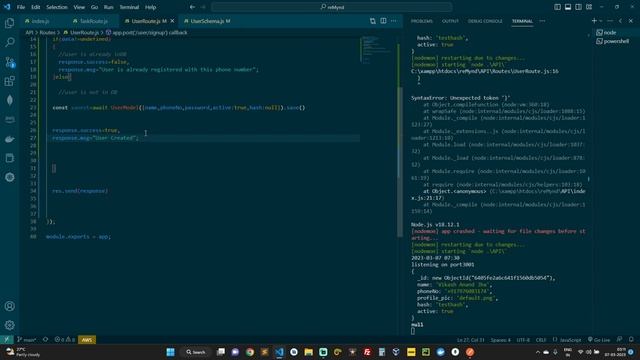This screenshot has width=640, height=360.
Task: Close the UserRoute.js editor tab
Action: (172, 21)
